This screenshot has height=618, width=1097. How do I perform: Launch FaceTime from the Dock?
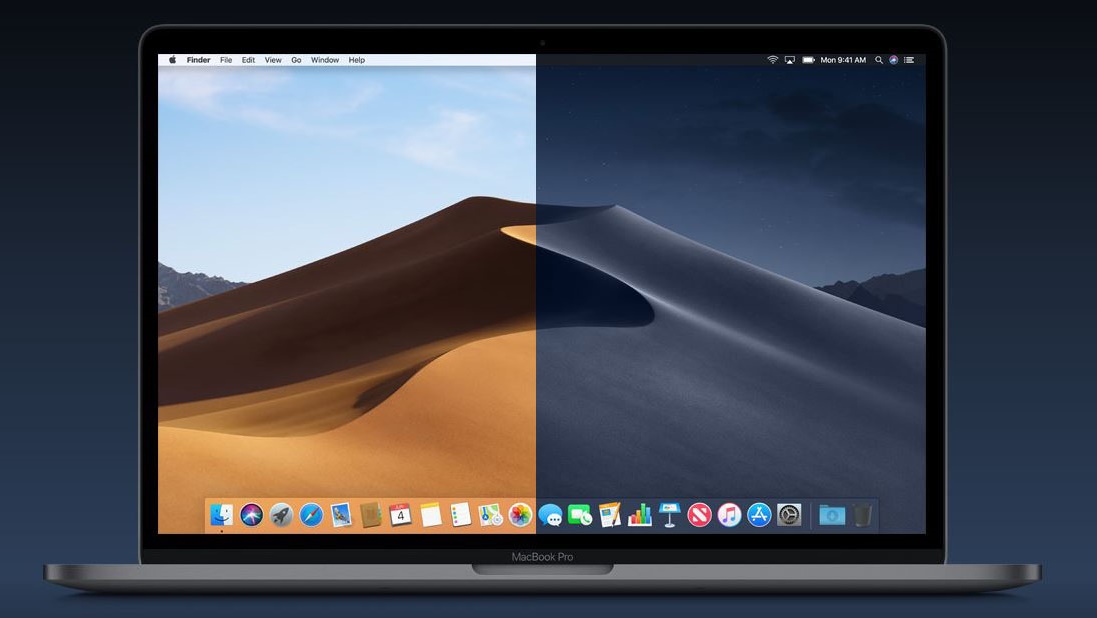(x=580, y=515)
